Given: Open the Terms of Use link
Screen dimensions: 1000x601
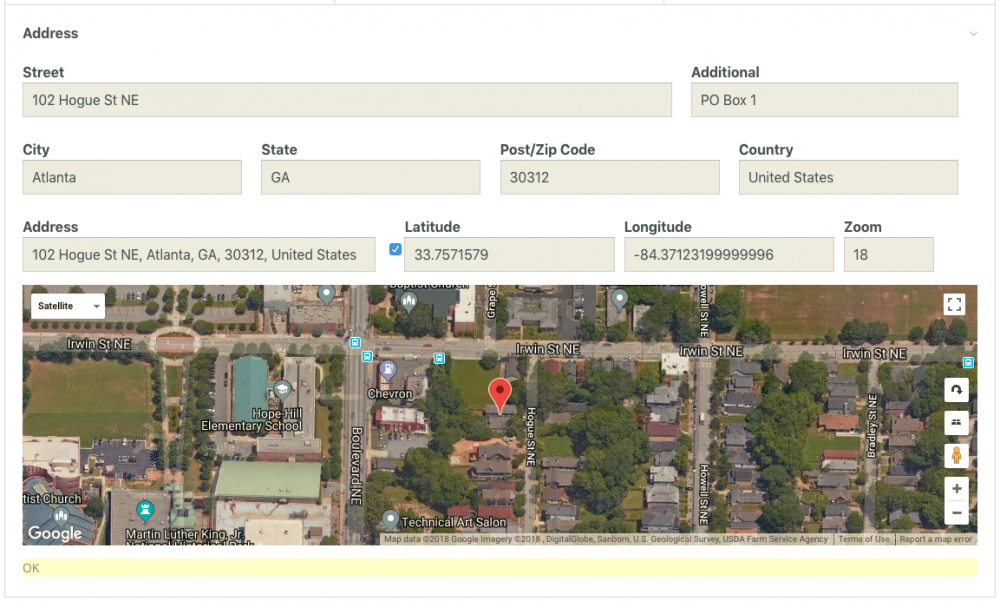Looking at the screenshot, I should pos(863,539).
